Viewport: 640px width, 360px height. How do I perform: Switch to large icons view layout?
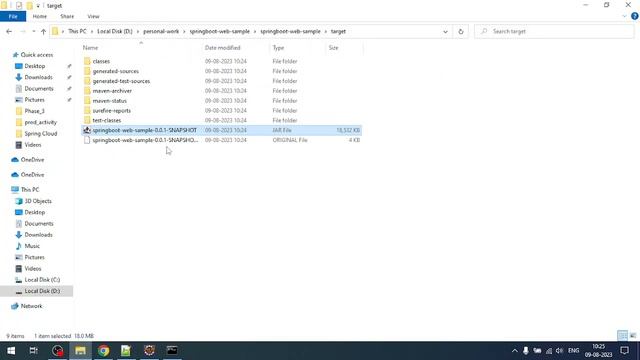coord(633,336)
